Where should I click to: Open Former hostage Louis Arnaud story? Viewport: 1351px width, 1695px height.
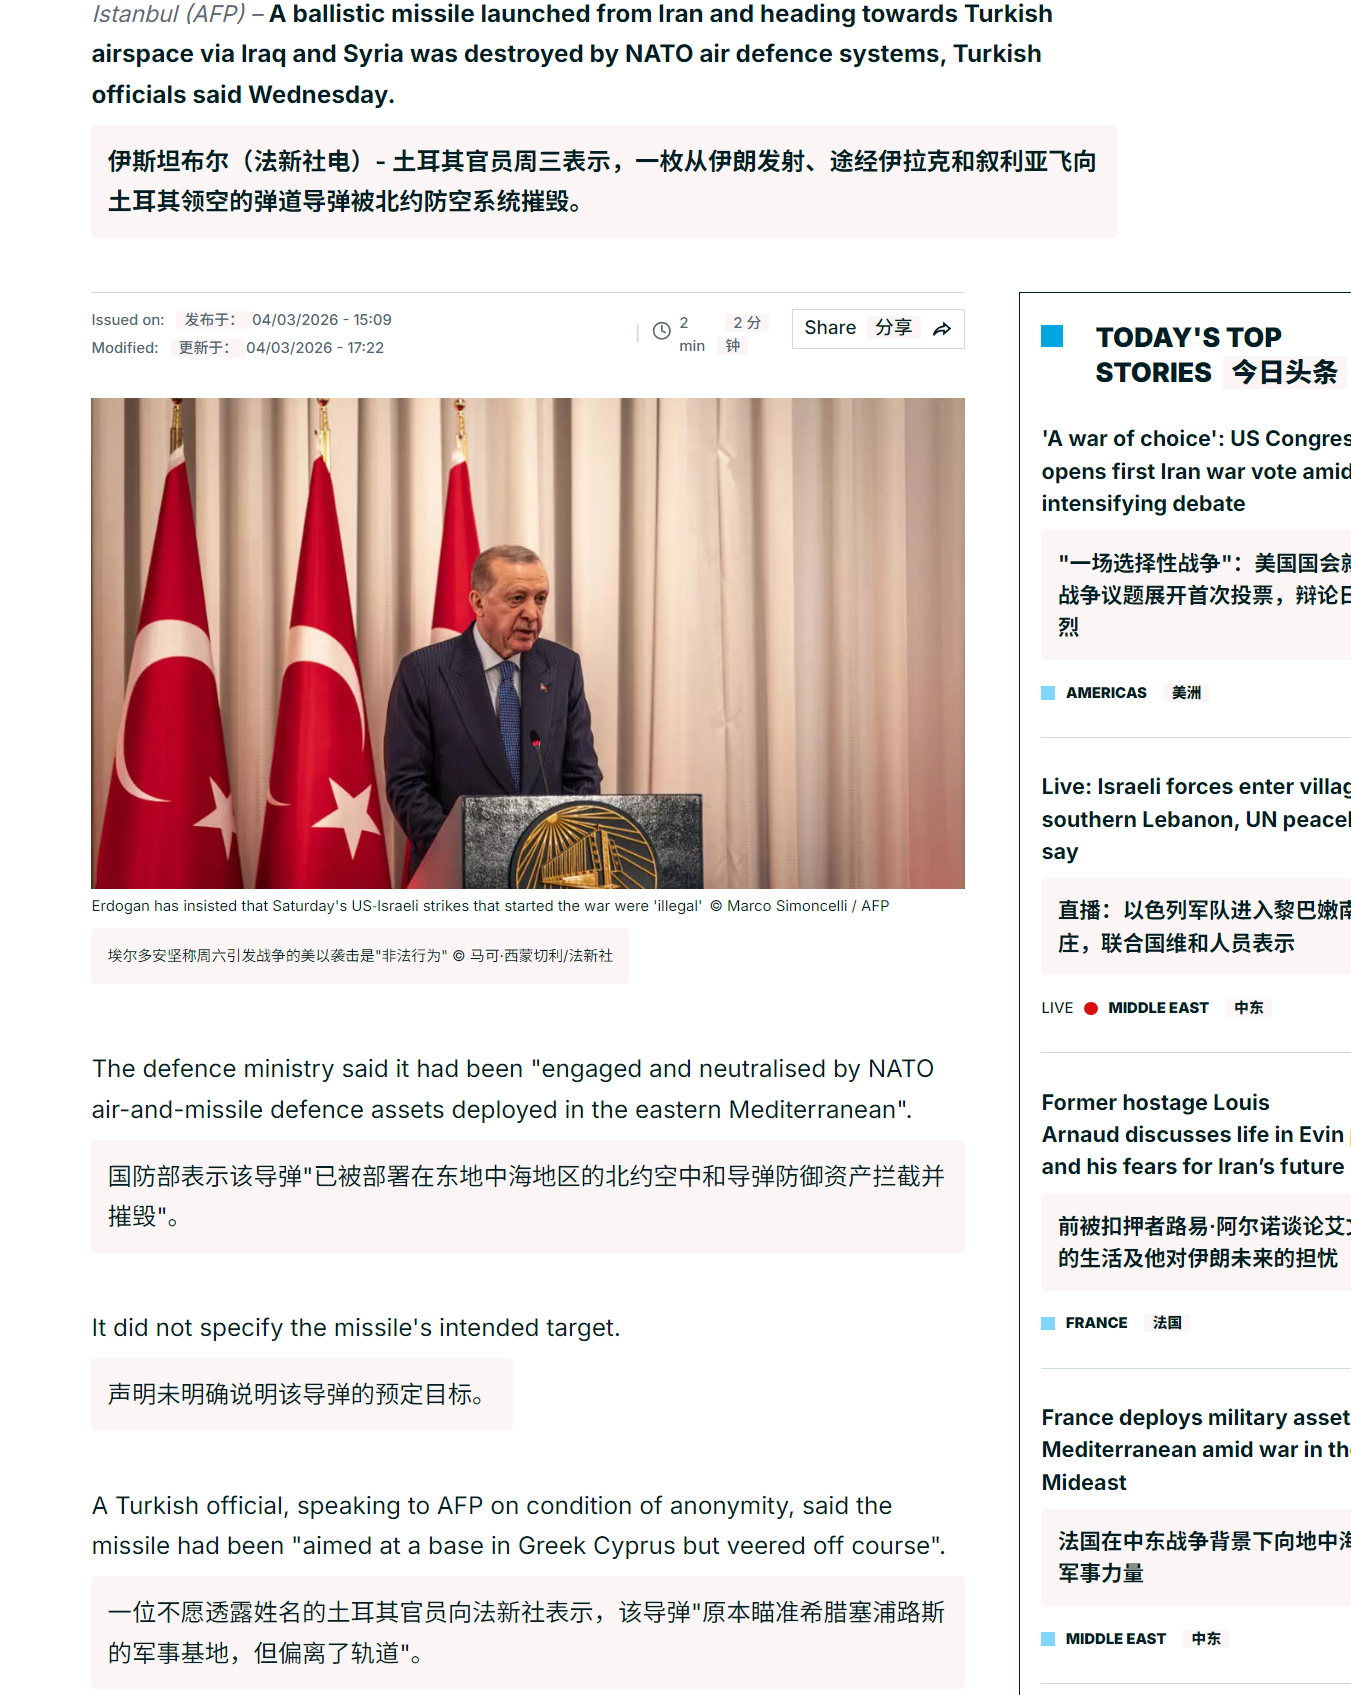(x=1196, y=1134)
